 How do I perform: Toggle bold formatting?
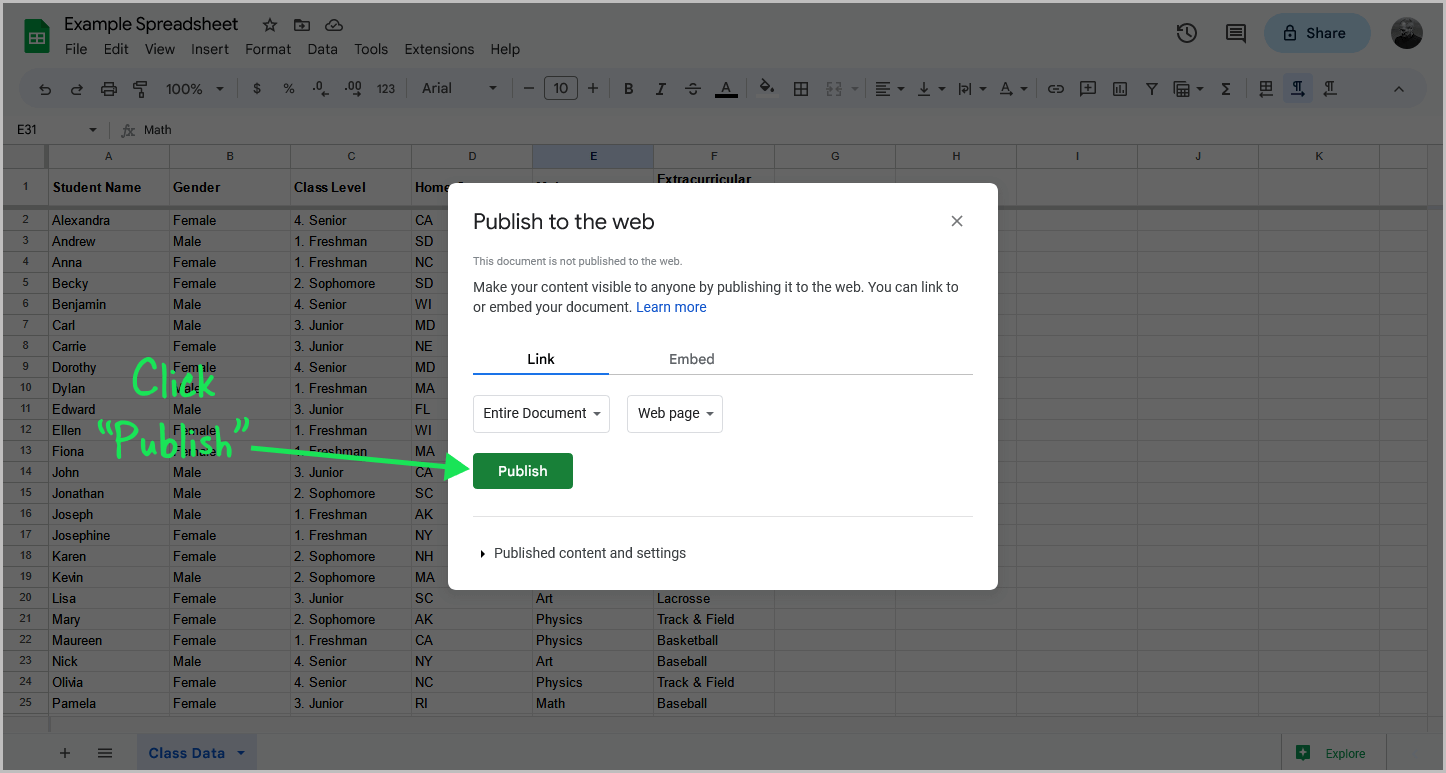[628, 88]
